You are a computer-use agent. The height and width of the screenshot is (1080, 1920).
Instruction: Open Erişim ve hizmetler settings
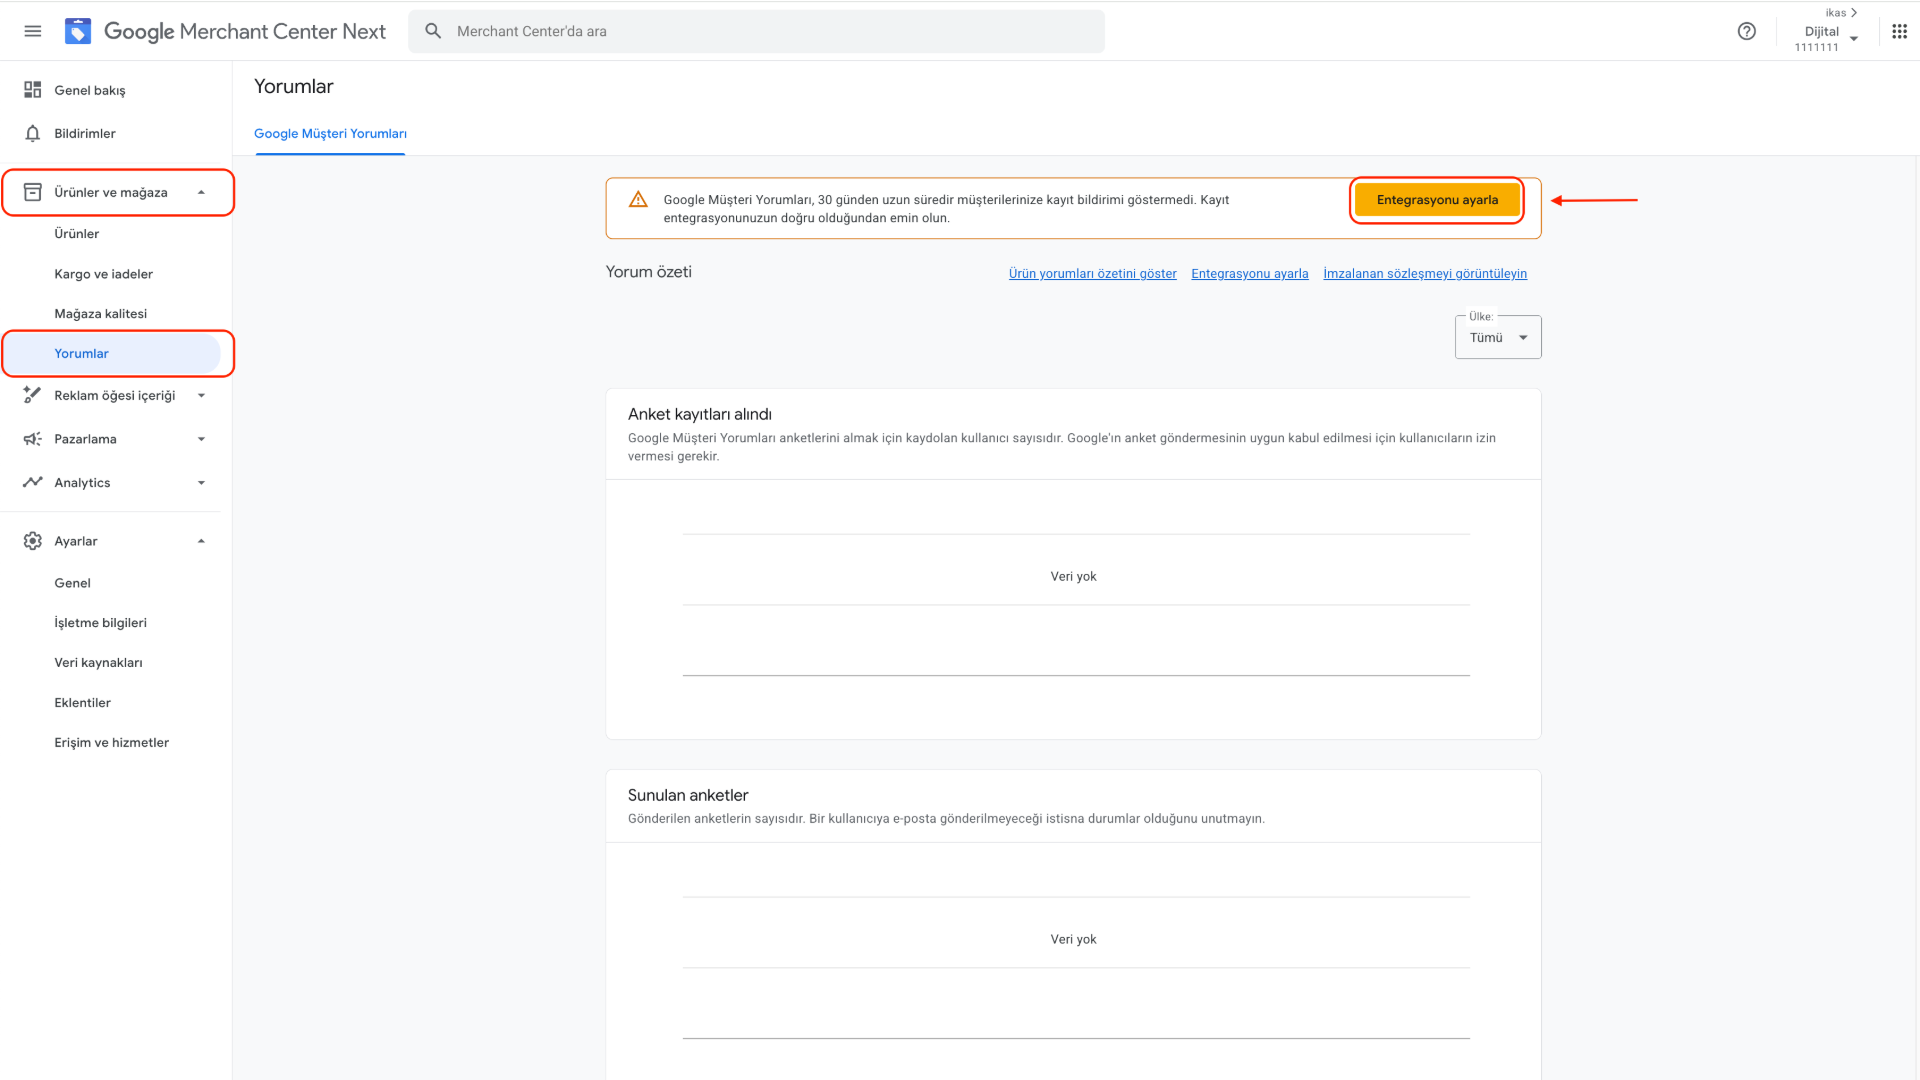[112, 742]
